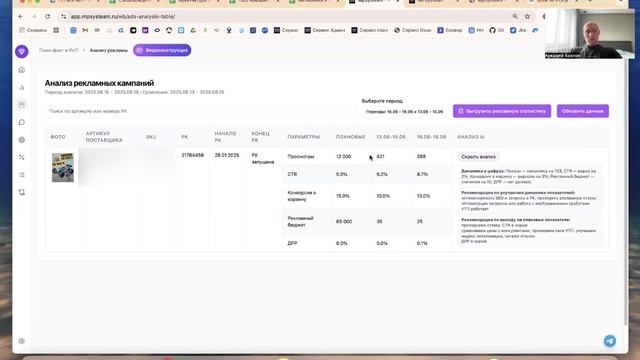Collapse AI analysis with Скрыть анализ
Viewport: 640px width, 360px height.
tap(478, 157)
